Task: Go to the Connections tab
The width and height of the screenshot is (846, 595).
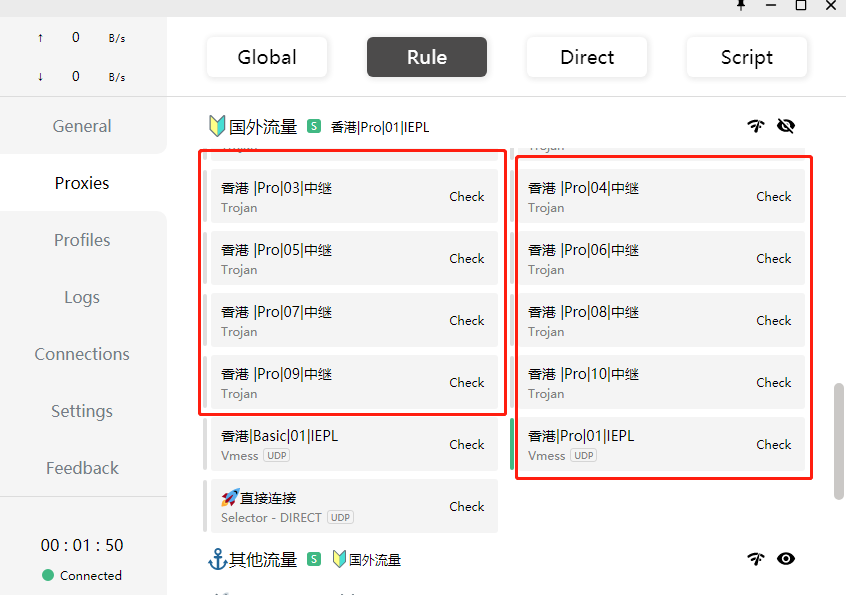Action: coord(82,354)
